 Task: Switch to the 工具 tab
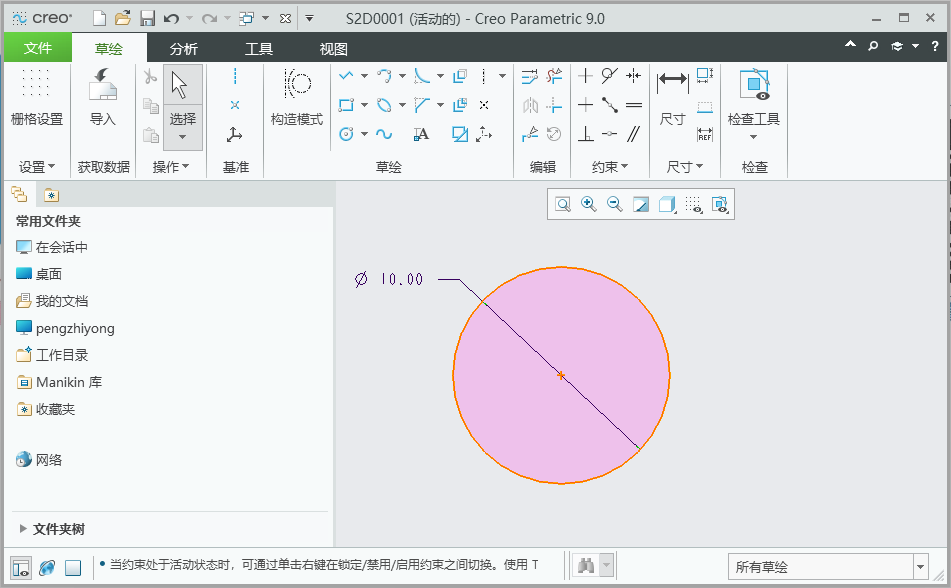[259, 49]
